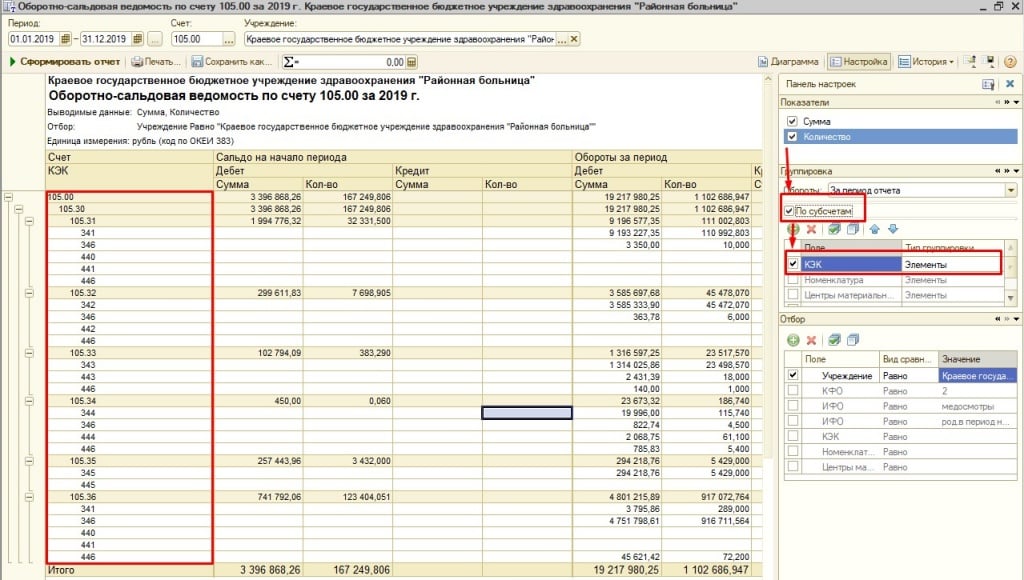Open the Обороты period dropdown

coord(1011,190)
